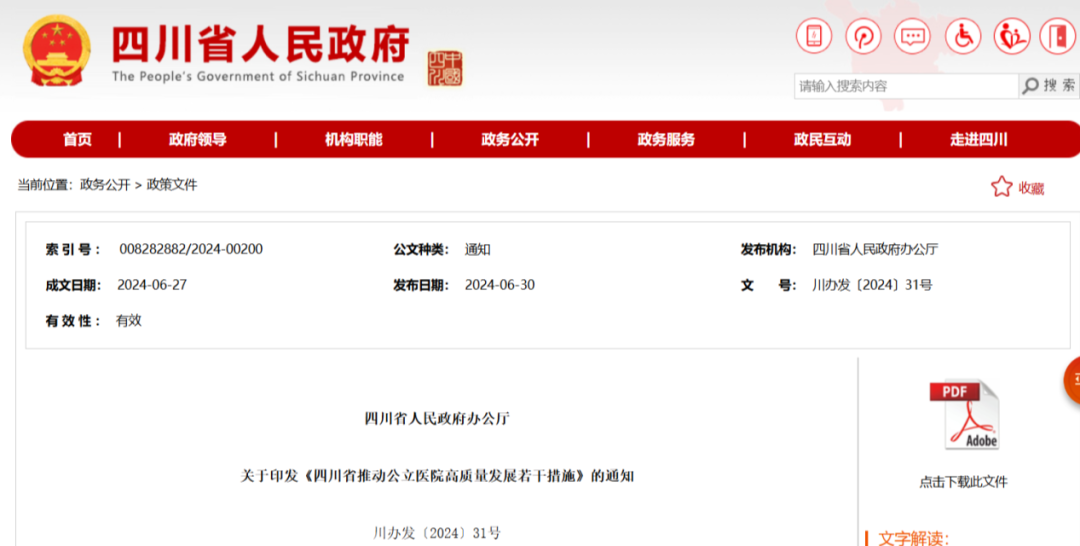Click the 政务公开 breadcrumb link

point(105,185)
